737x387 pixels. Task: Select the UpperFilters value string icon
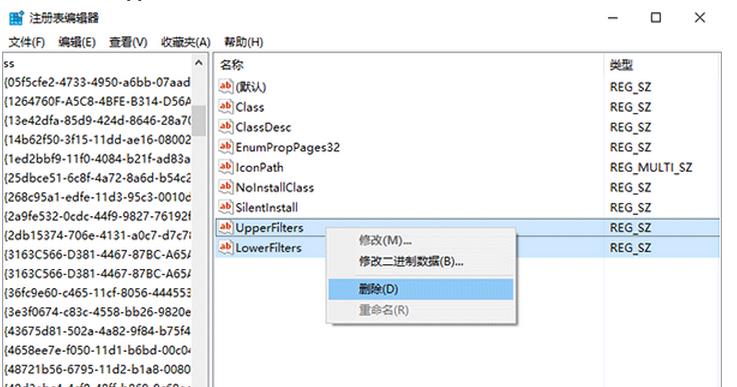[226, 227]
